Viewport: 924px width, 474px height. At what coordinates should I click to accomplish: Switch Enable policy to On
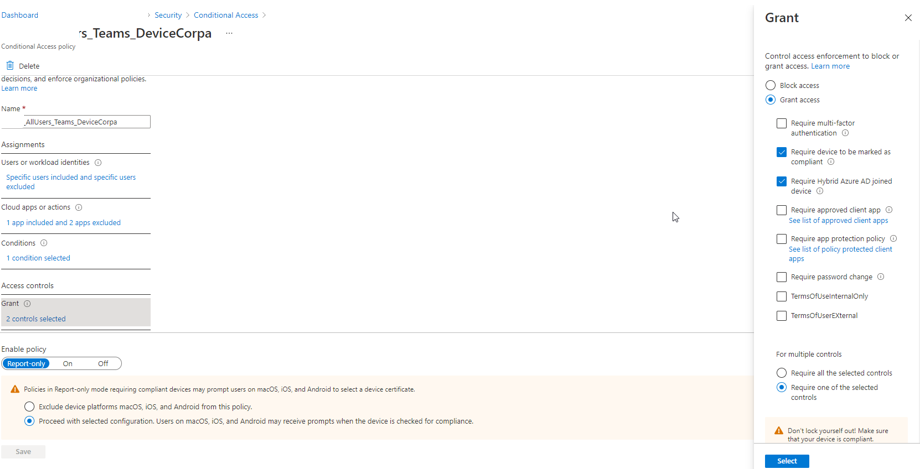(x=68, y=364)
